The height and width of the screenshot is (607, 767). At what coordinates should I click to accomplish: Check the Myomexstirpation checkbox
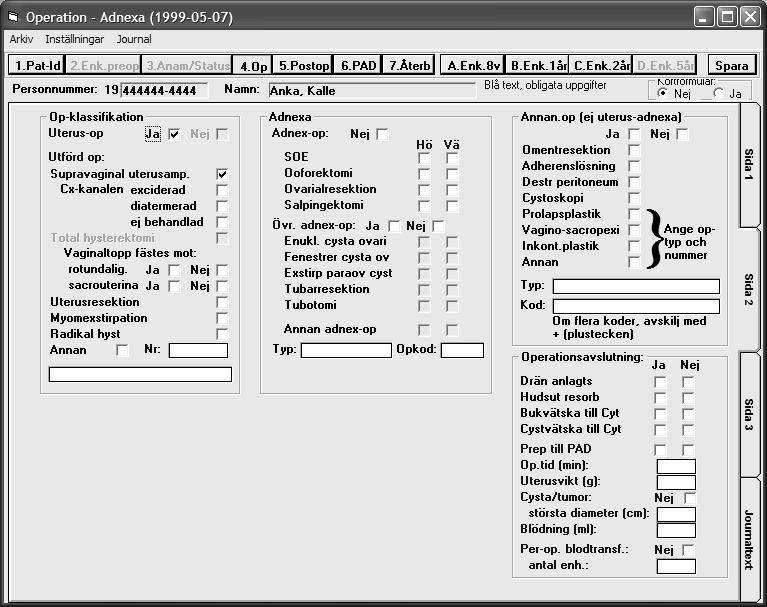pyautogui.click(x=222, y=318)
